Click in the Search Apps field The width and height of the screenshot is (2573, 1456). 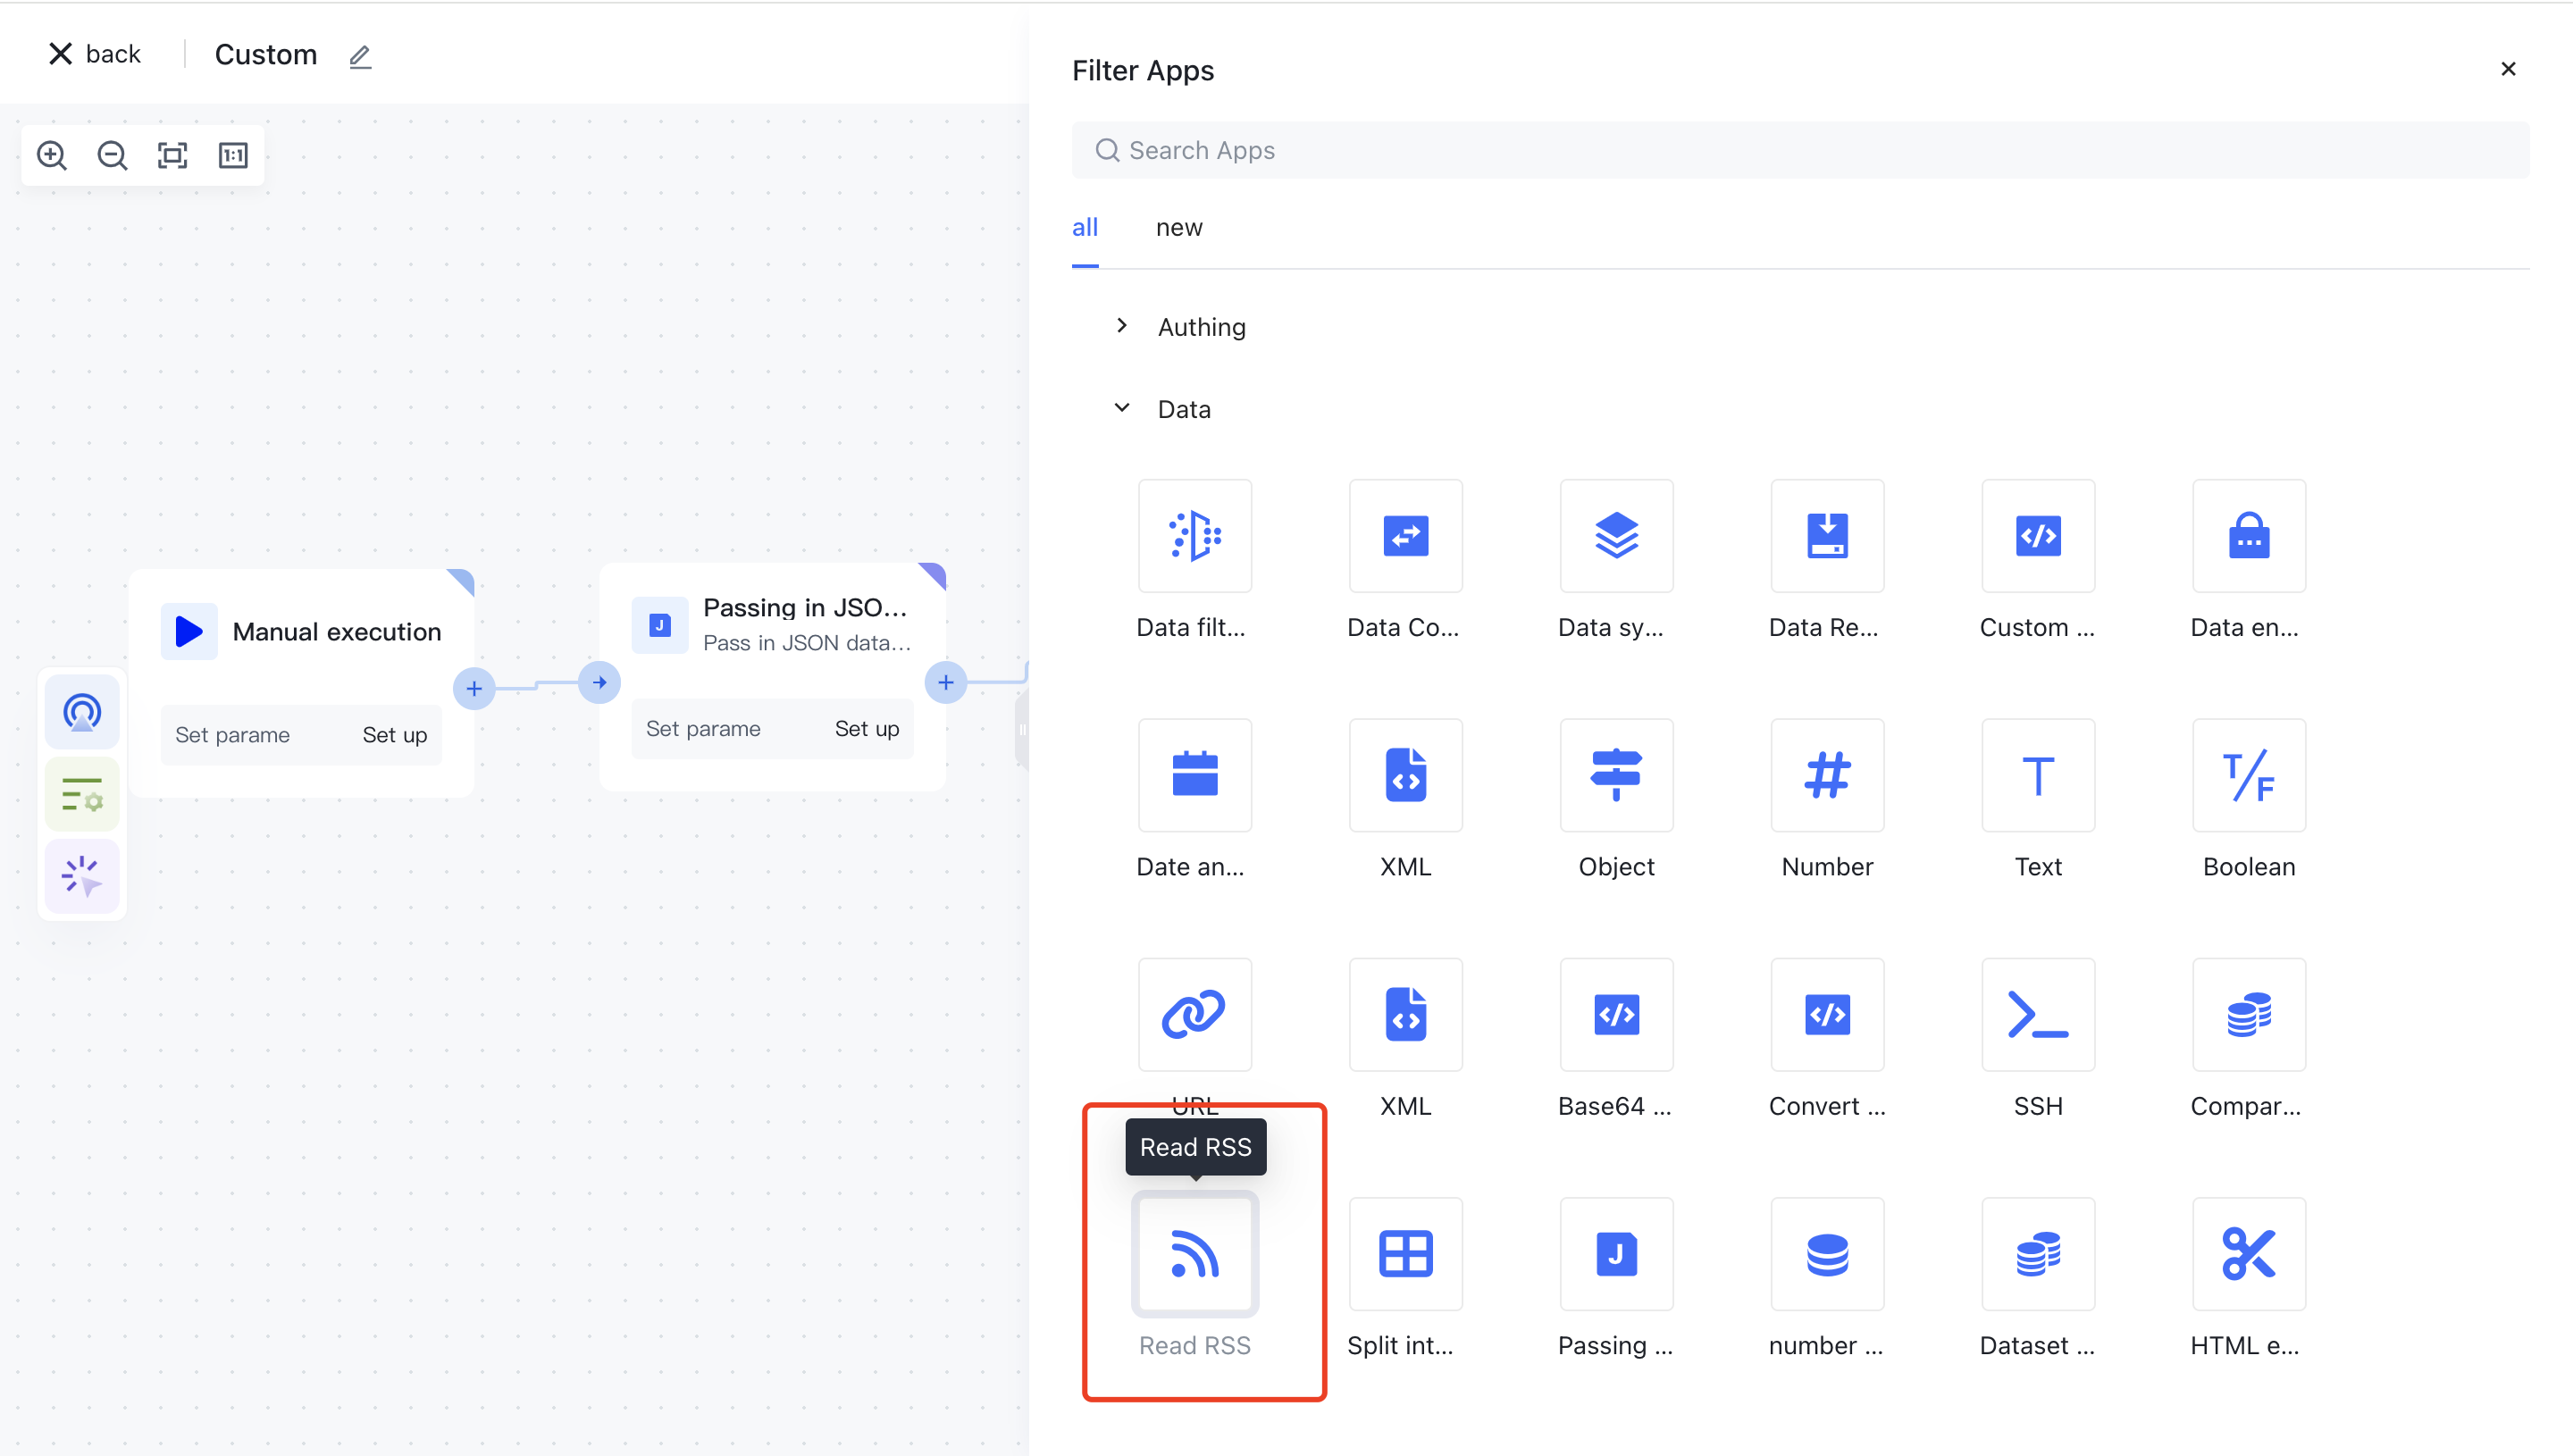tap(1800, 150)
